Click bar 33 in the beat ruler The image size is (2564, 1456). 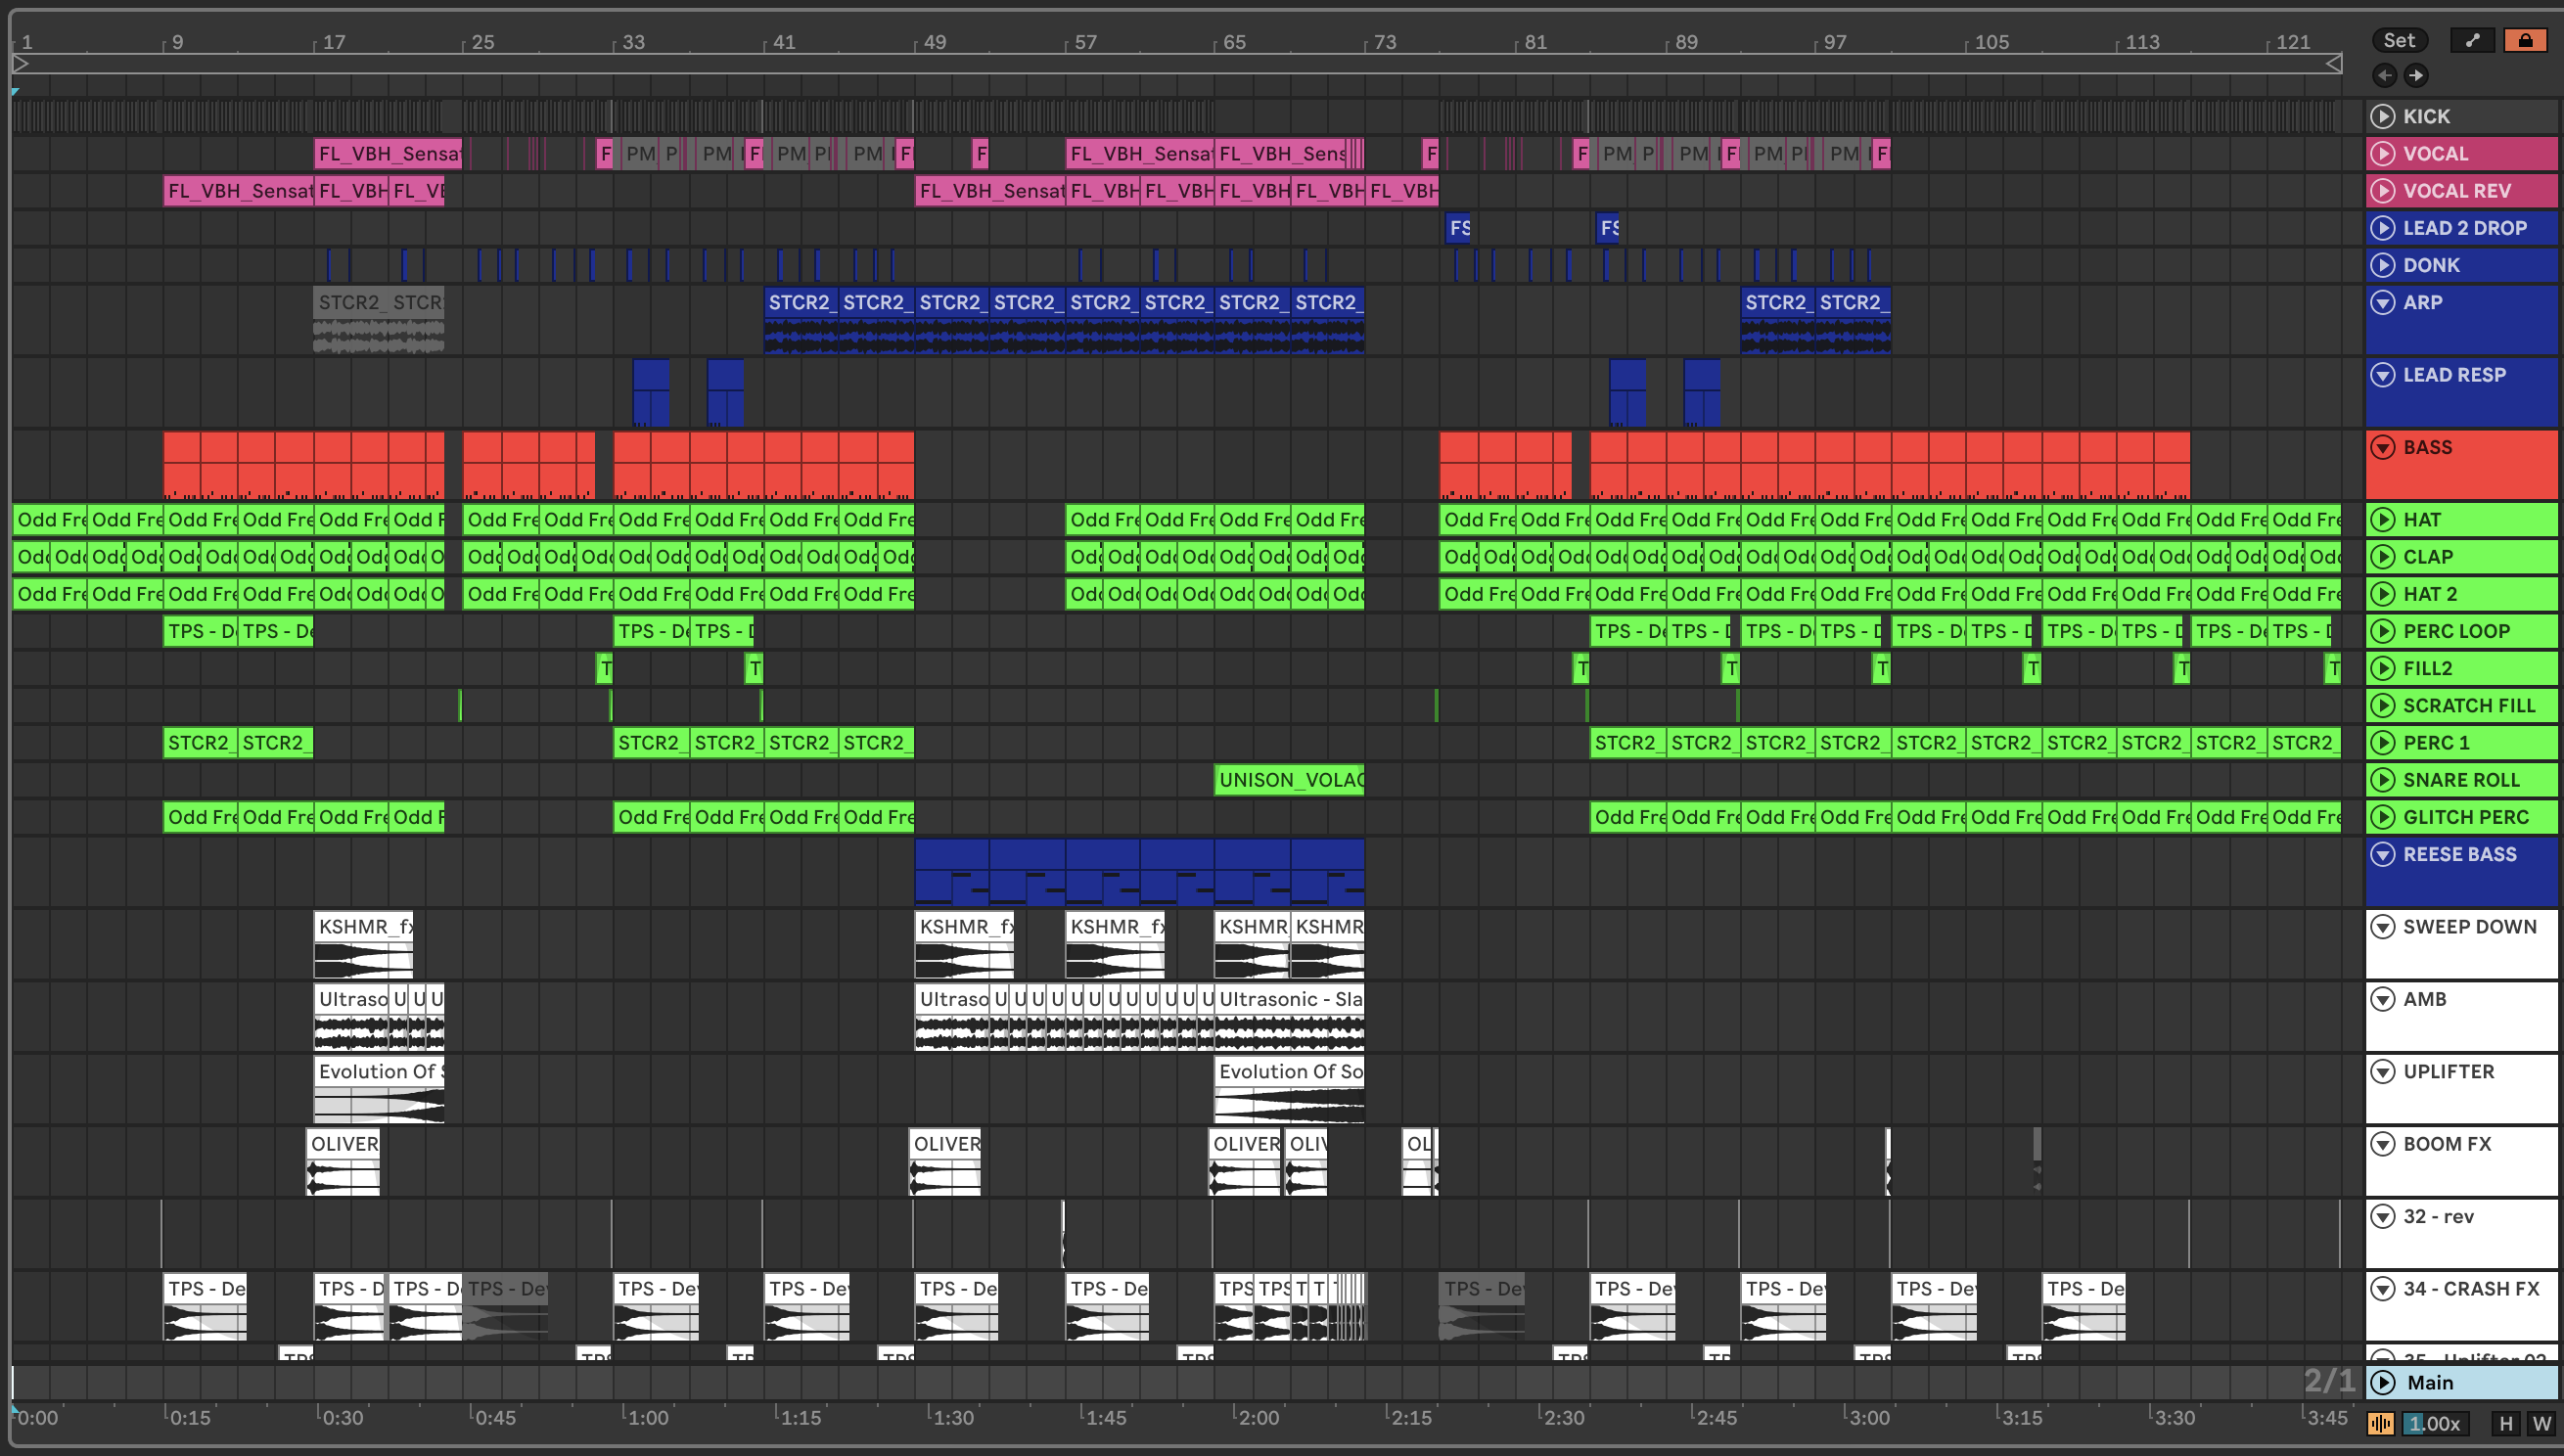[x=633, y=42]
